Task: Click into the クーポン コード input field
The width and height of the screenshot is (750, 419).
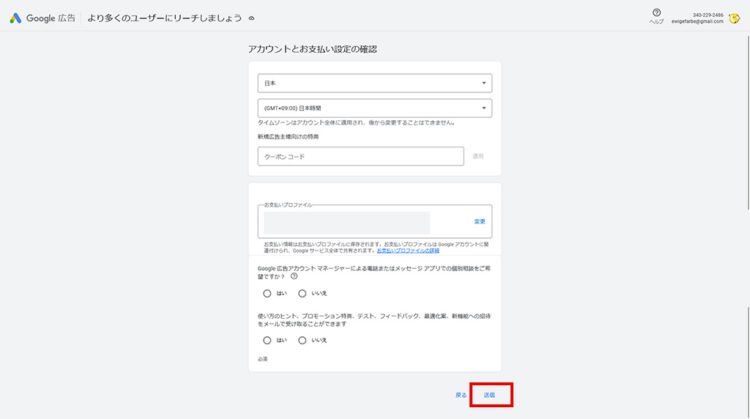Action: click(360, 156)
